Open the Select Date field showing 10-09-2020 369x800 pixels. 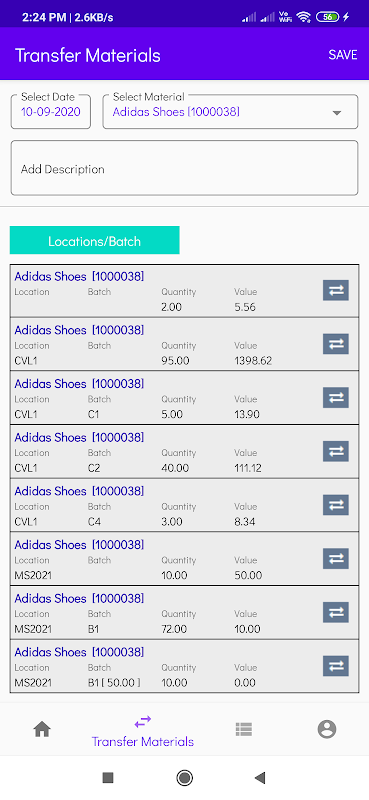[51, 111]
